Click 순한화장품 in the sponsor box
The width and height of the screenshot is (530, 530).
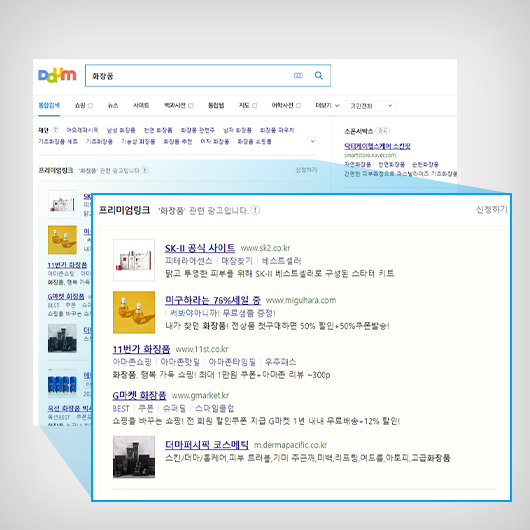(x=425, y=164)
